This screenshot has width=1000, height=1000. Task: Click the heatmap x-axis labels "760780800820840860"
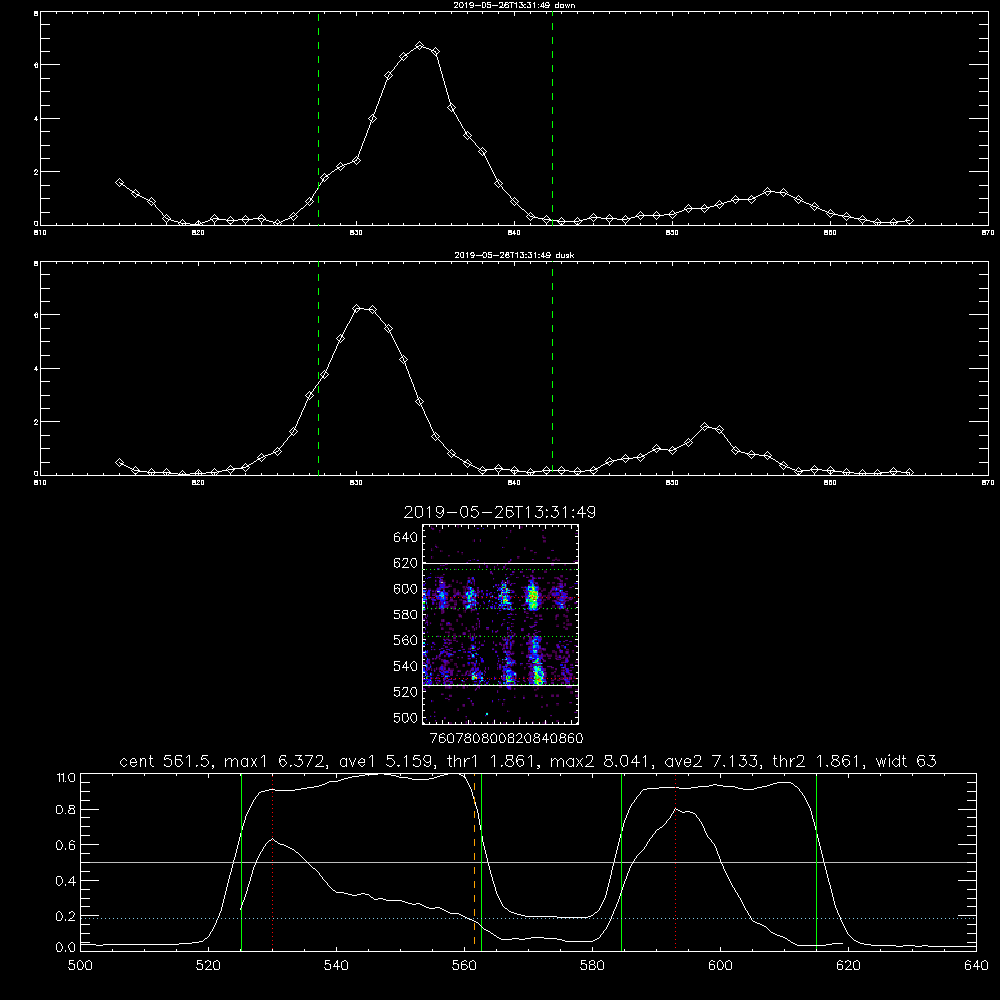[506, 739]
